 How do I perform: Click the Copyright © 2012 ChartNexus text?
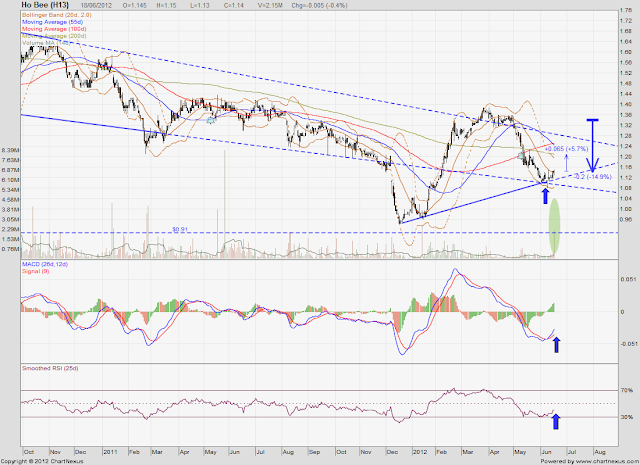42,461
